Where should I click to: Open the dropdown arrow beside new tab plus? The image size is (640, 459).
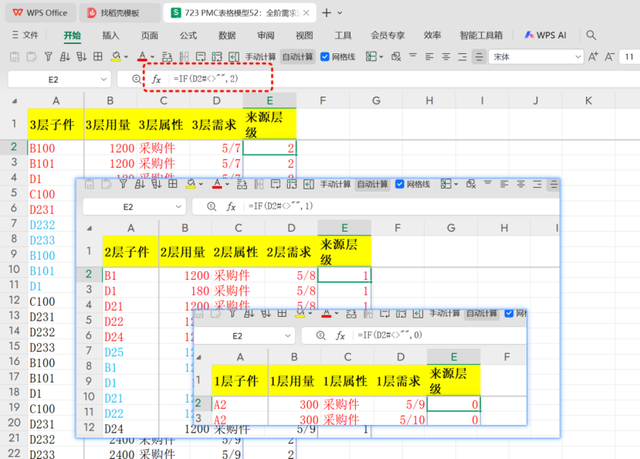340,13
